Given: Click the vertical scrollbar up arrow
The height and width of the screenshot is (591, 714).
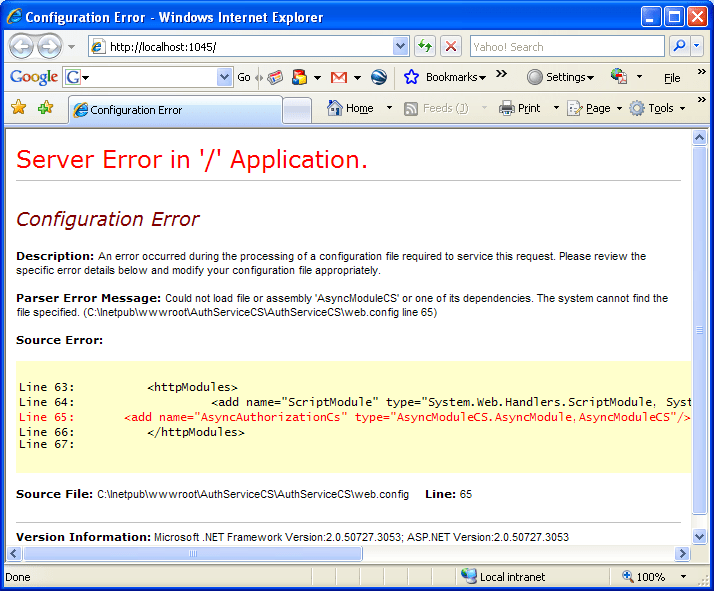Looking at the screenshot, I should (699, 137).
